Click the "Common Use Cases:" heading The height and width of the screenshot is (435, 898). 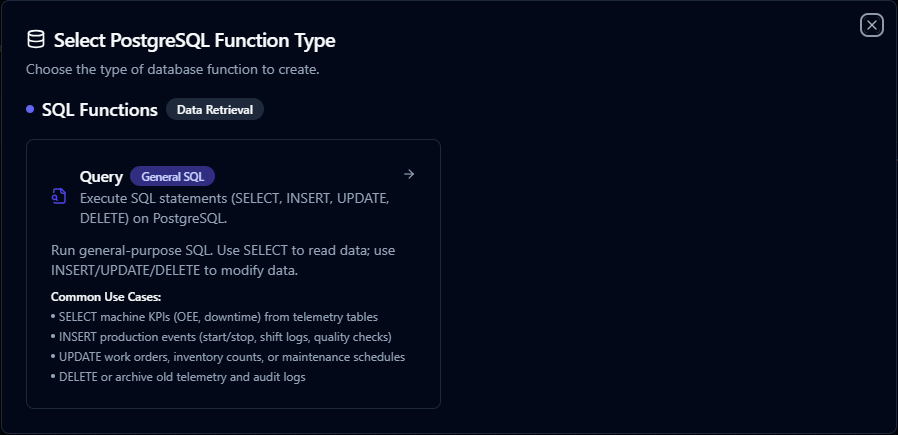(x=105, y=297)
